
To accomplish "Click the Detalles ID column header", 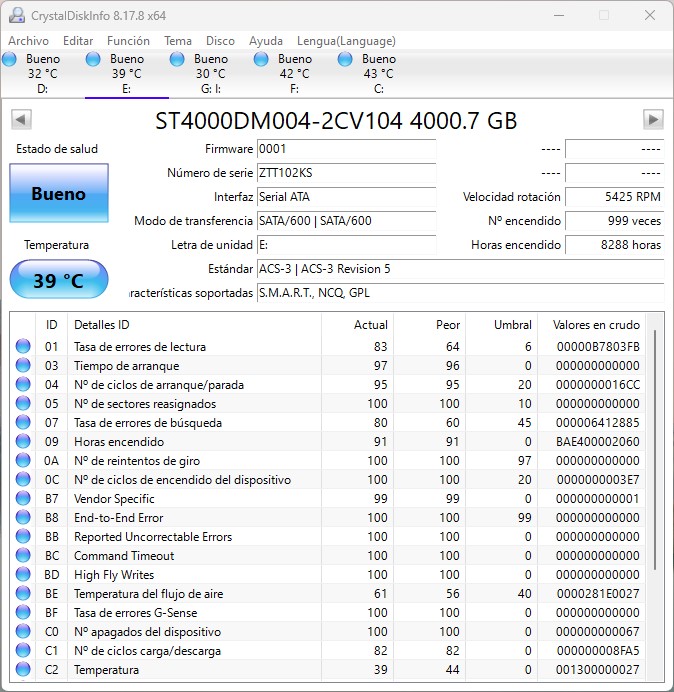I will 194,325.
